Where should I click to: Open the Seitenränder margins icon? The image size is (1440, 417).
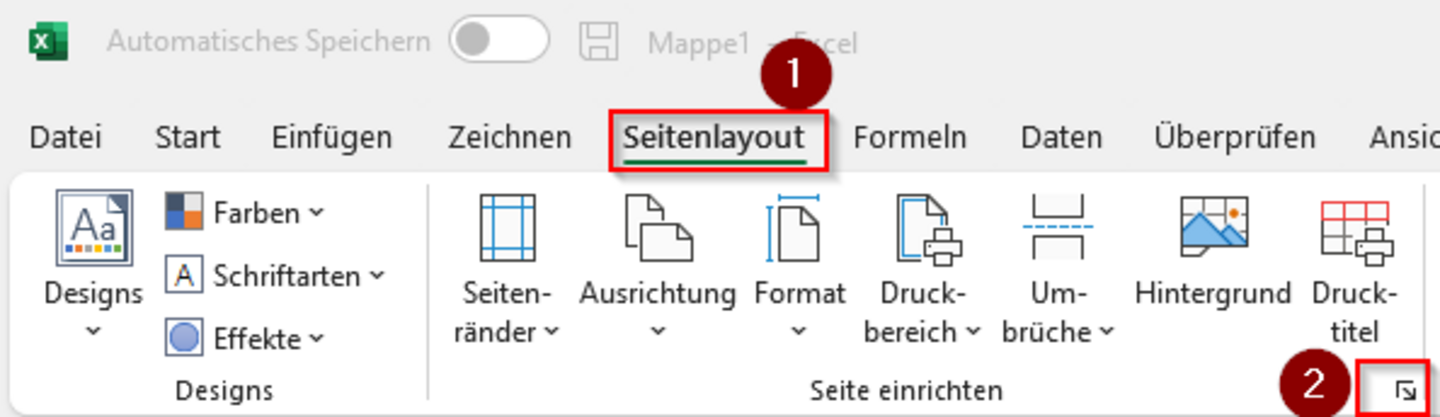[507, 228]
